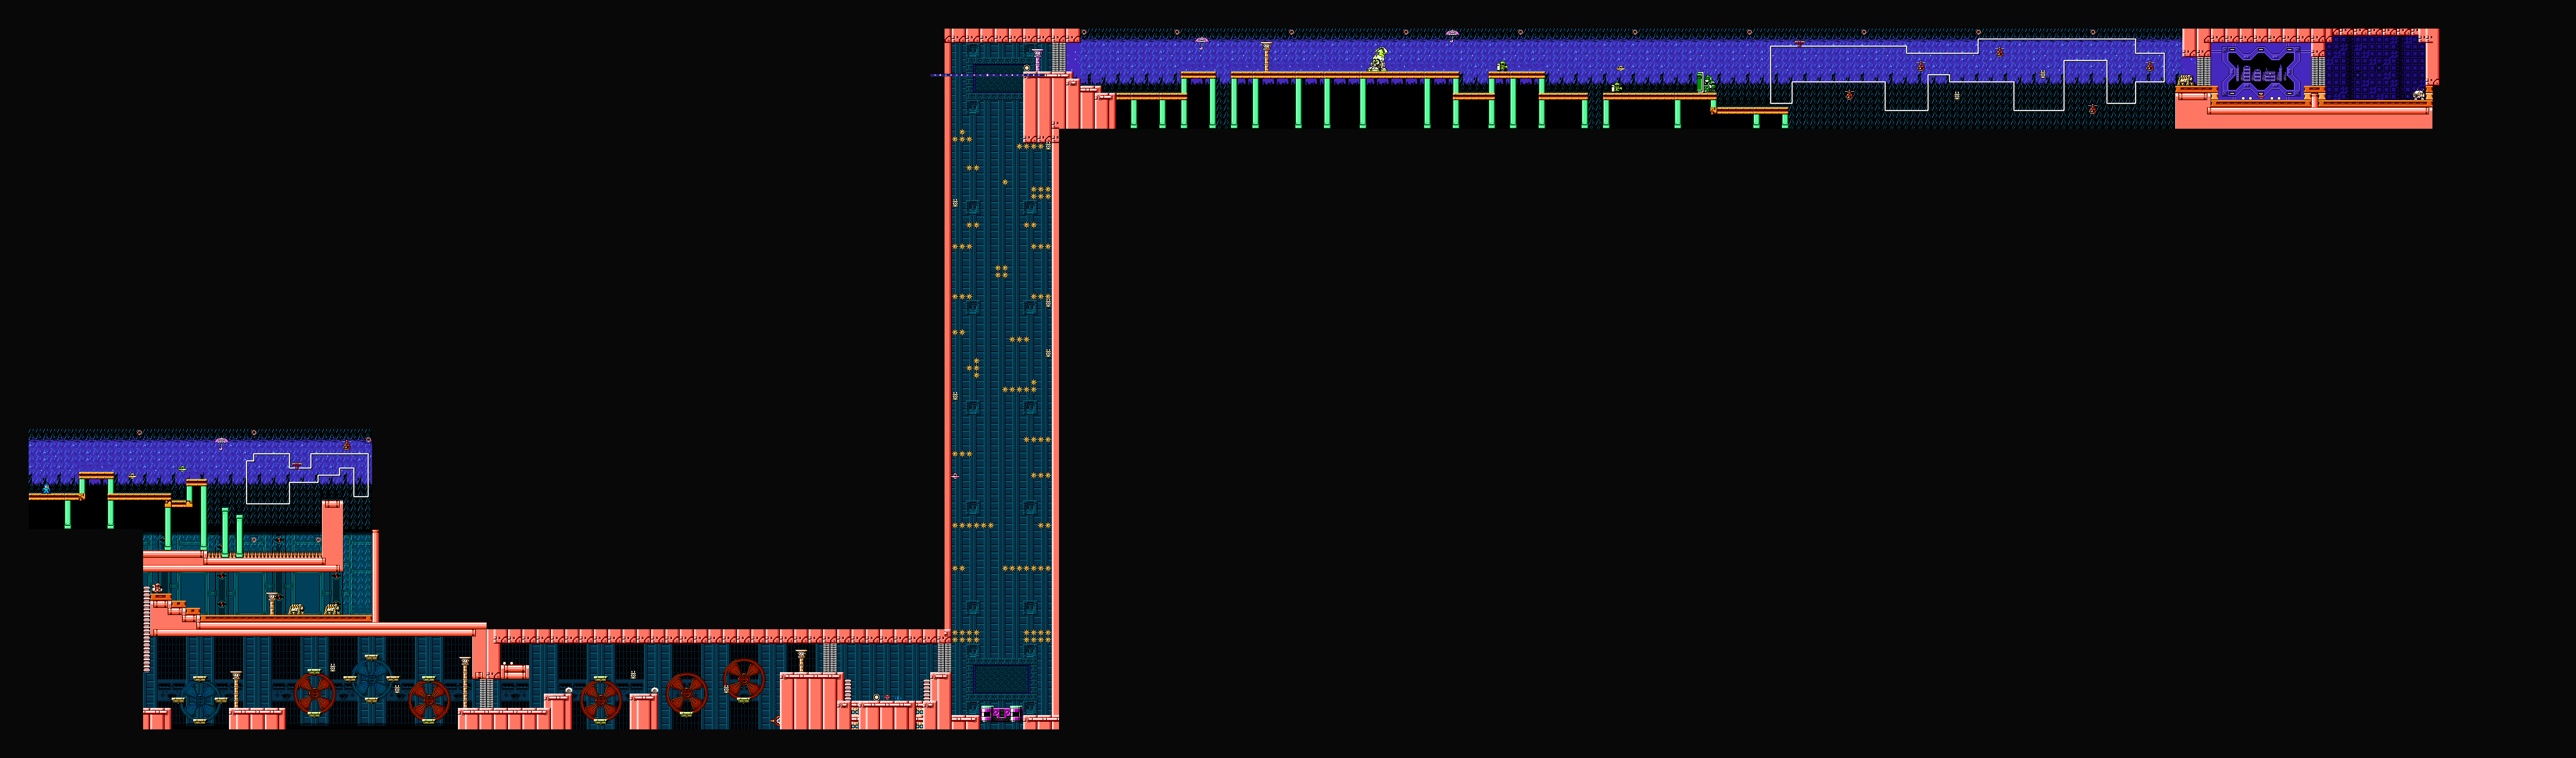Click the white boss robot in the dark chamber
This screenshot has height=758, width=2576.
(x=2419, y=95)
